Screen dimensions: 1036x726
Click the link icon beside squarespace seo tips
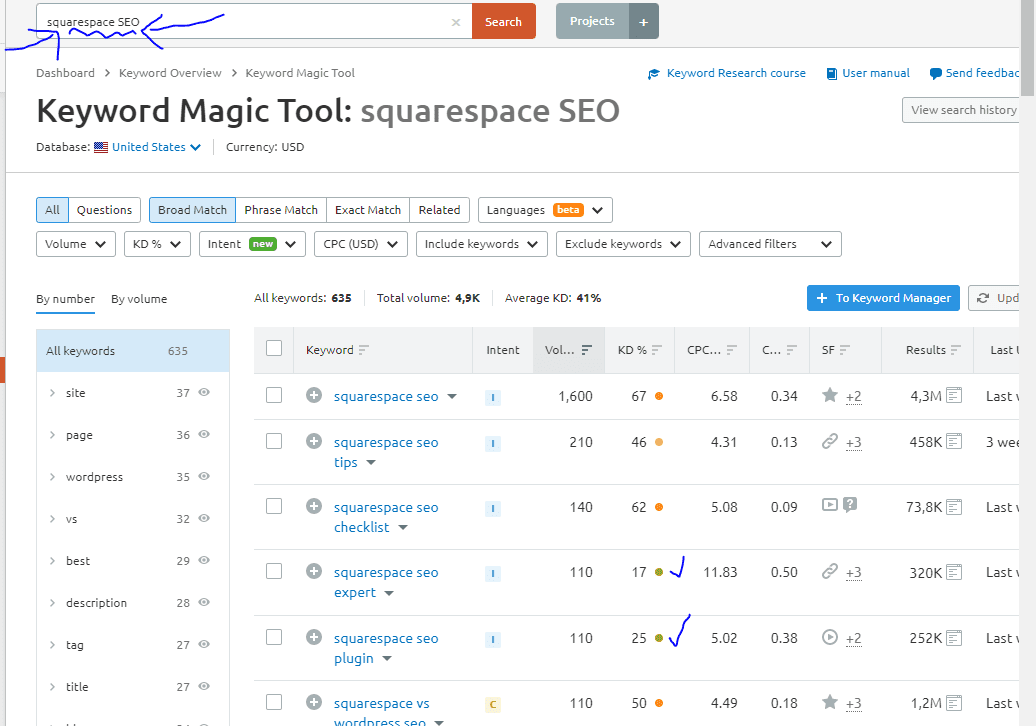830,442
